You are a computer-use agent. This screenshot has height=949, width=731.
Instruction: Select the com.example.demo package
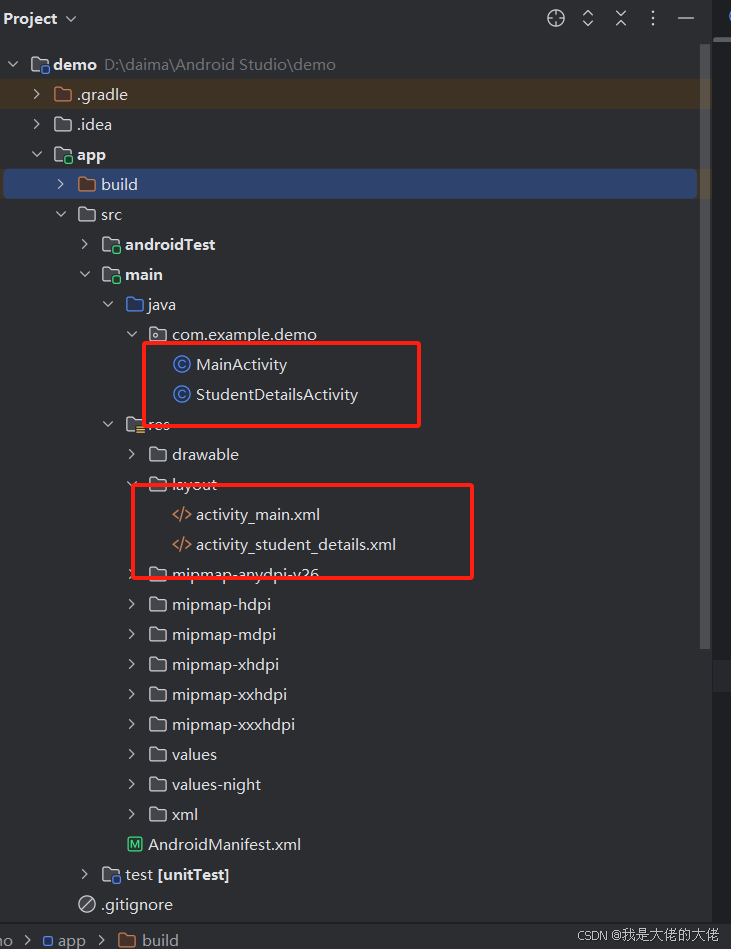tap(244, 334)
